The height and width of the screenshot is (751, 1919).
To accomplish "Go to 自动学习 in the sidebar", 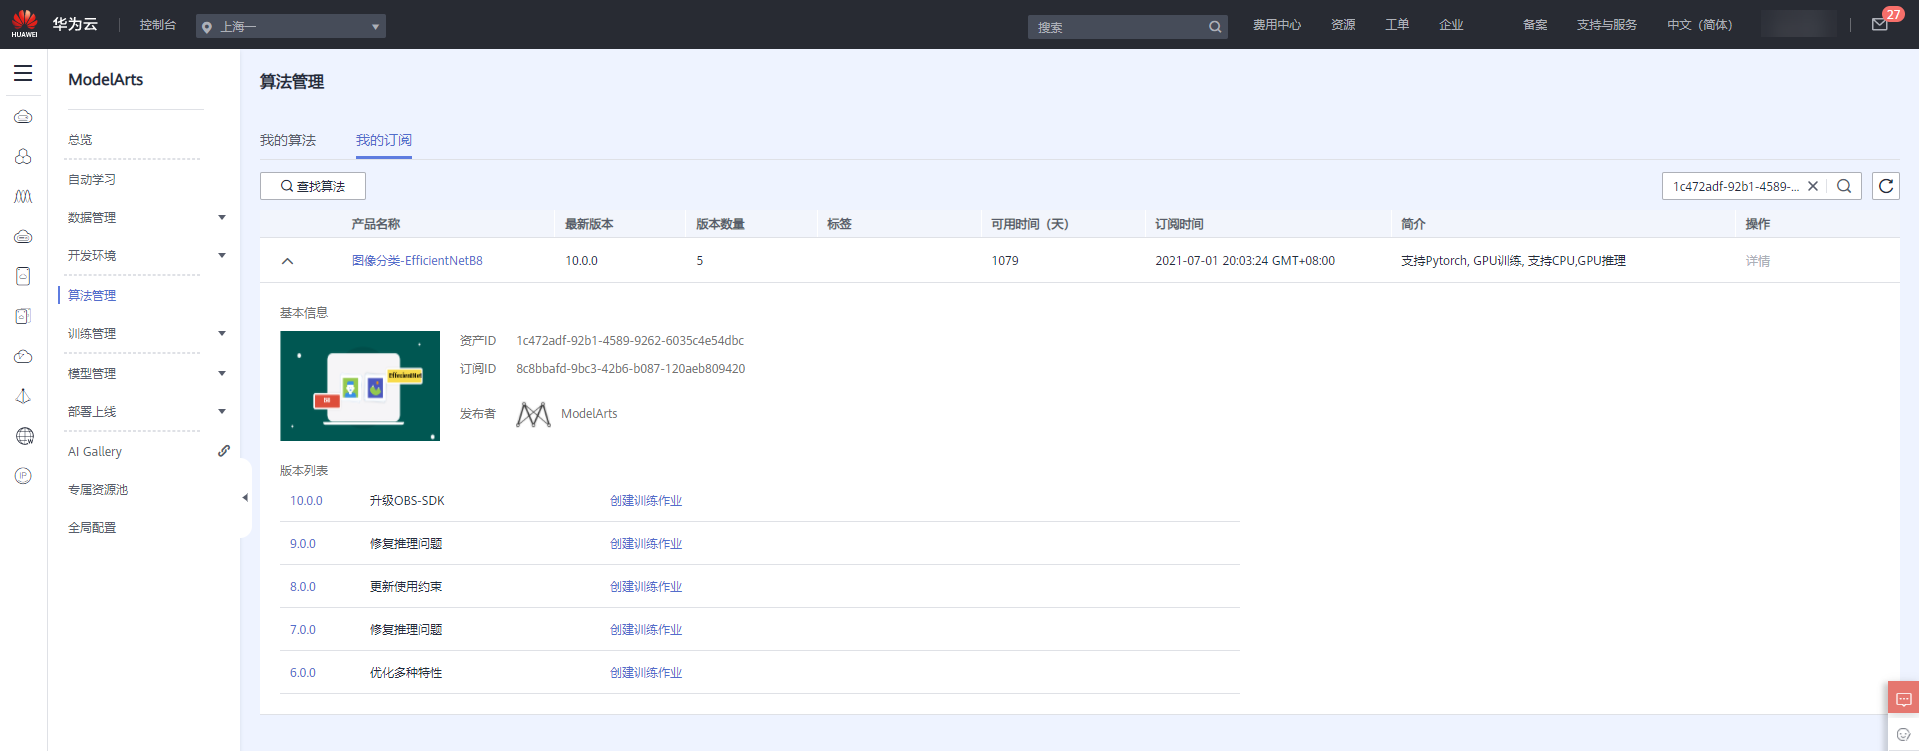I will tap(92, 180).
